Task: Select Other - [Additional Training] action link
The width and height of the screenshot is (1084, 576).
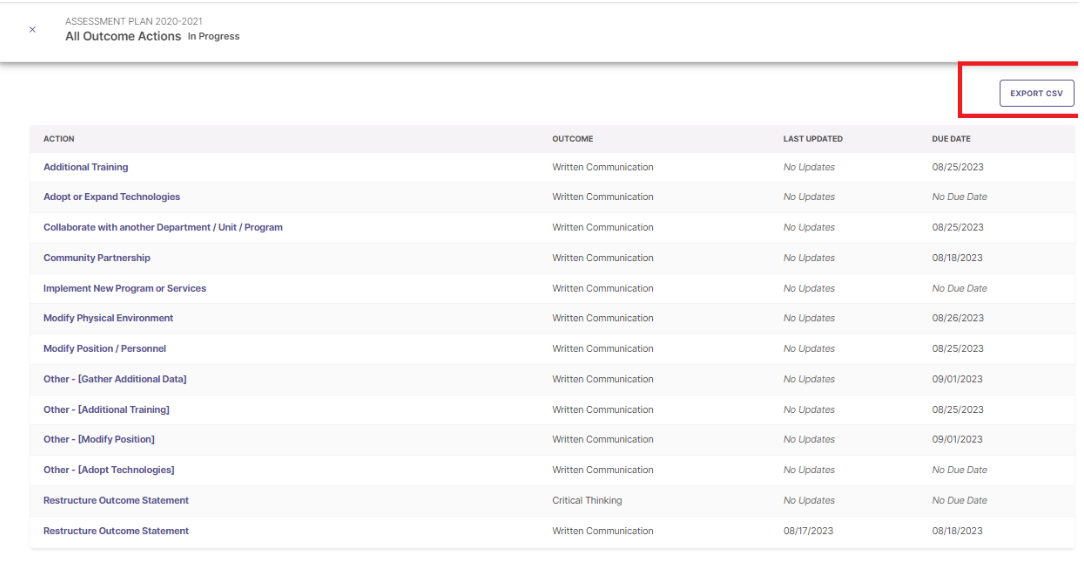Action: pyautogui.click(x=106, y=410)
